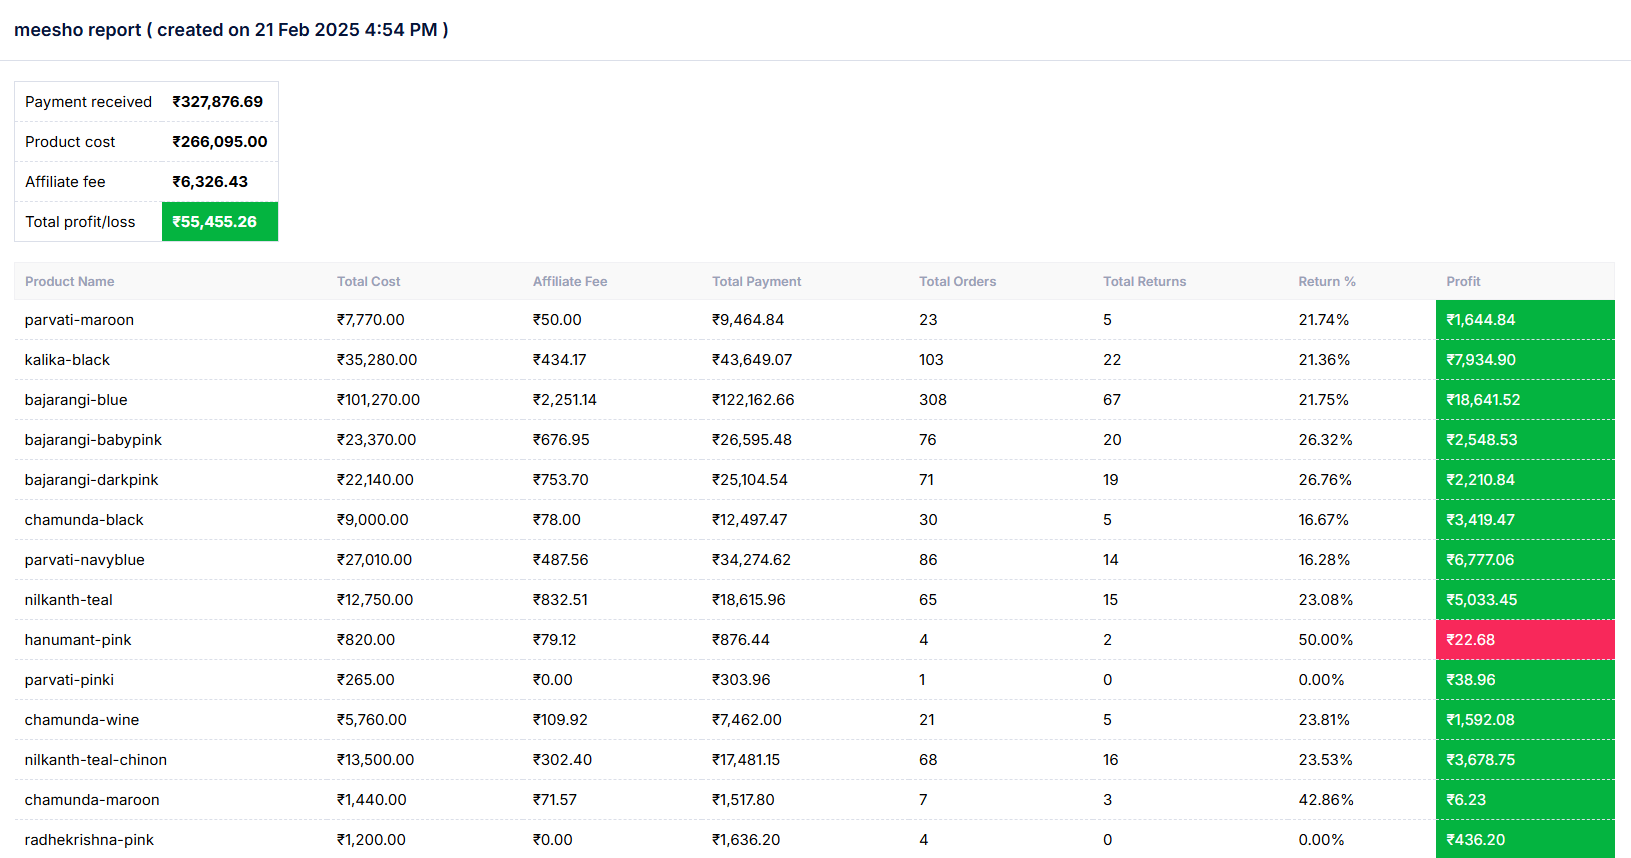Click affiliate fee ₹2,251.14 cell
1631x858 pixels.
[x=565, y=400]
